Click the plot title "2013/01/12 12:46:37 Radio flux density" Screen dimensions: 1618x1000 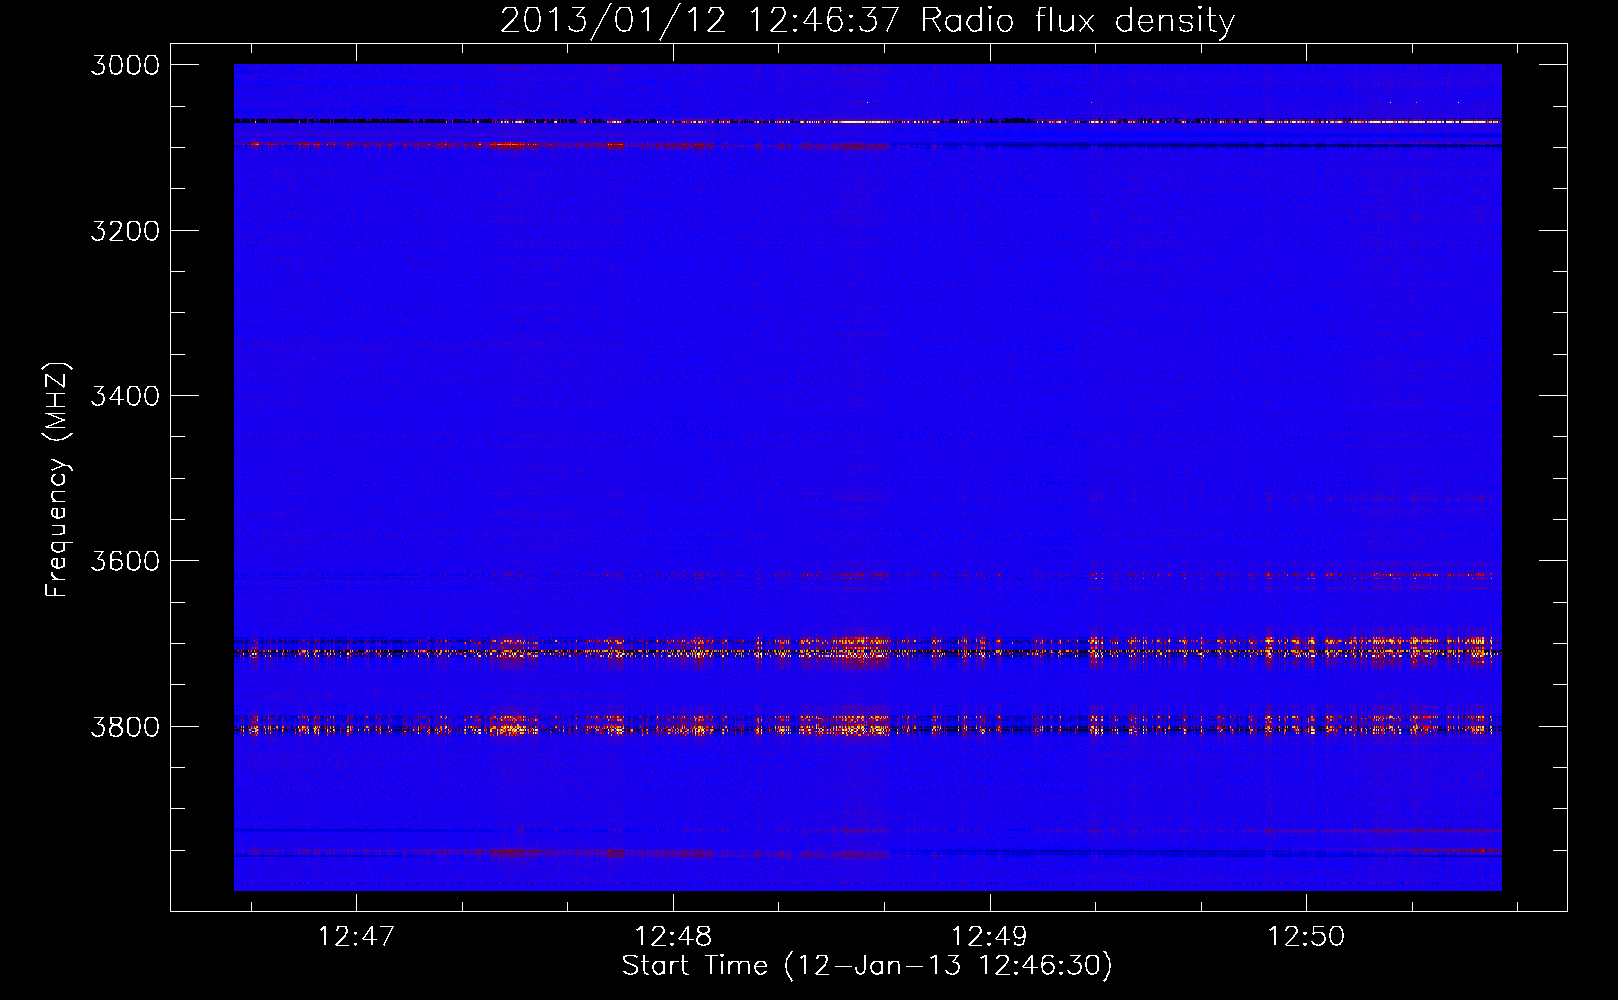point(867,21)
